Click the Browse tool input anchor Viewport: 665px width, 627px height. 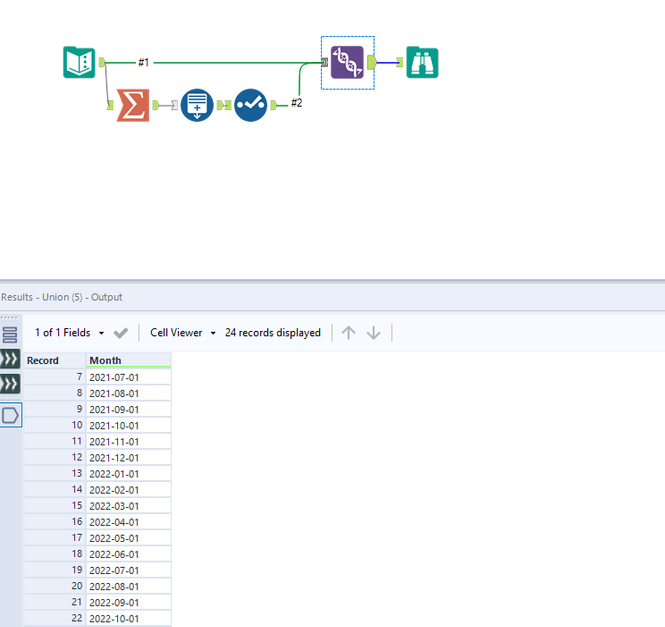(400, 62)
